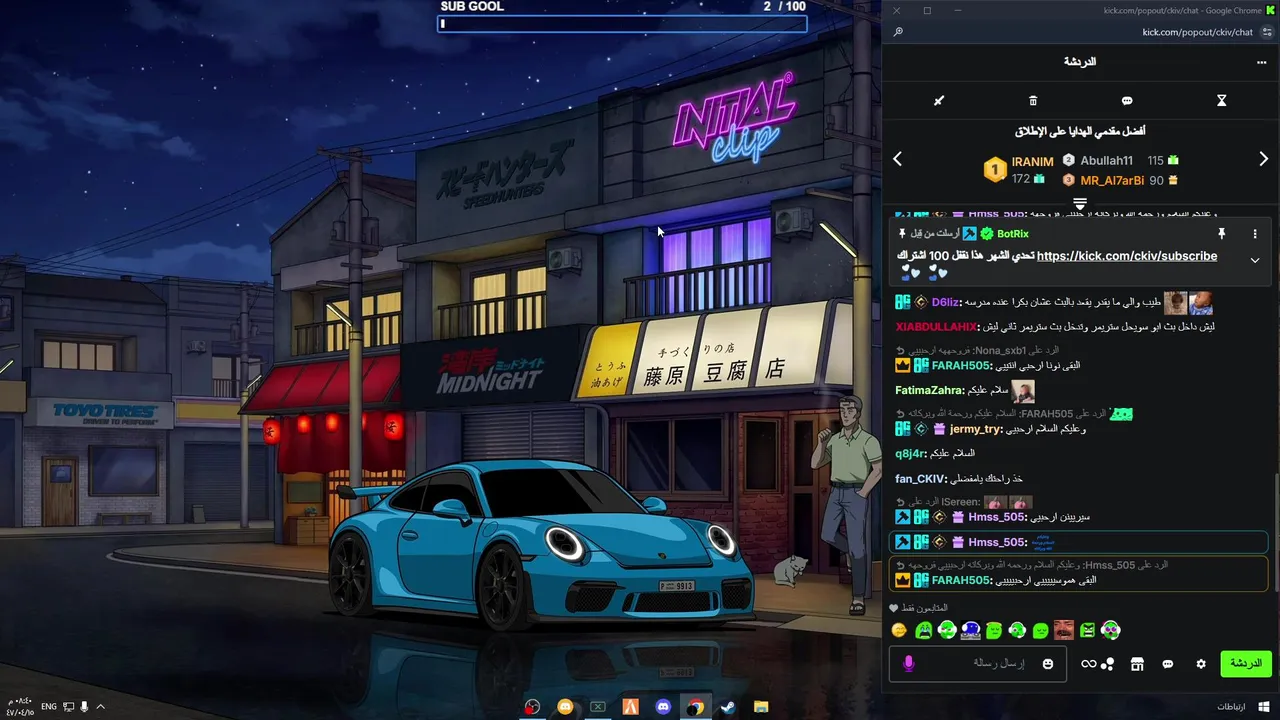The image size is (1280, 720).
Task: Open Discord from the taskbar
Action: pyautogui.click(x=663, y=707)
